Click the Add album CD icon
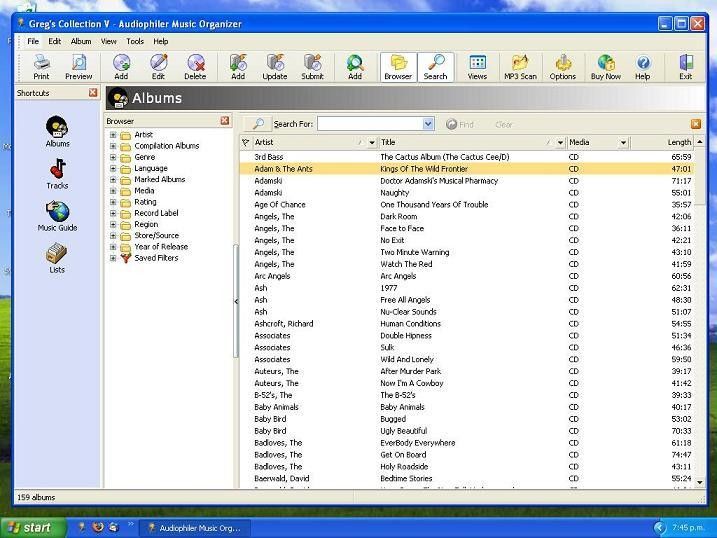717x538 pixels. [121, 67]
